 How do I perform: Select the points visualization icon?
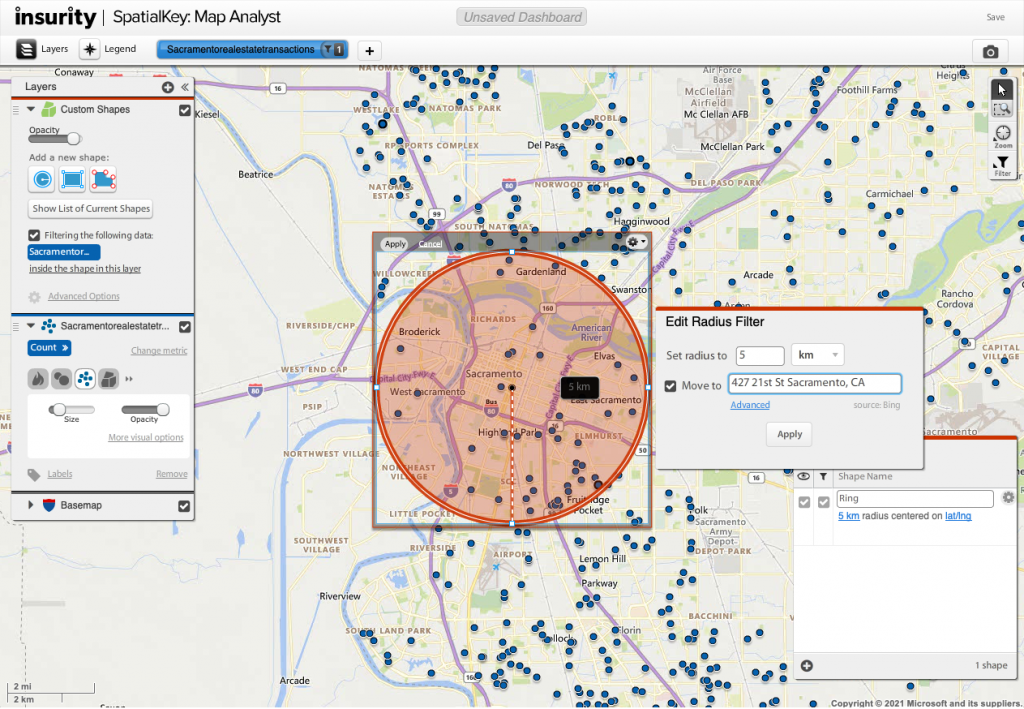[x=85, y=379]
